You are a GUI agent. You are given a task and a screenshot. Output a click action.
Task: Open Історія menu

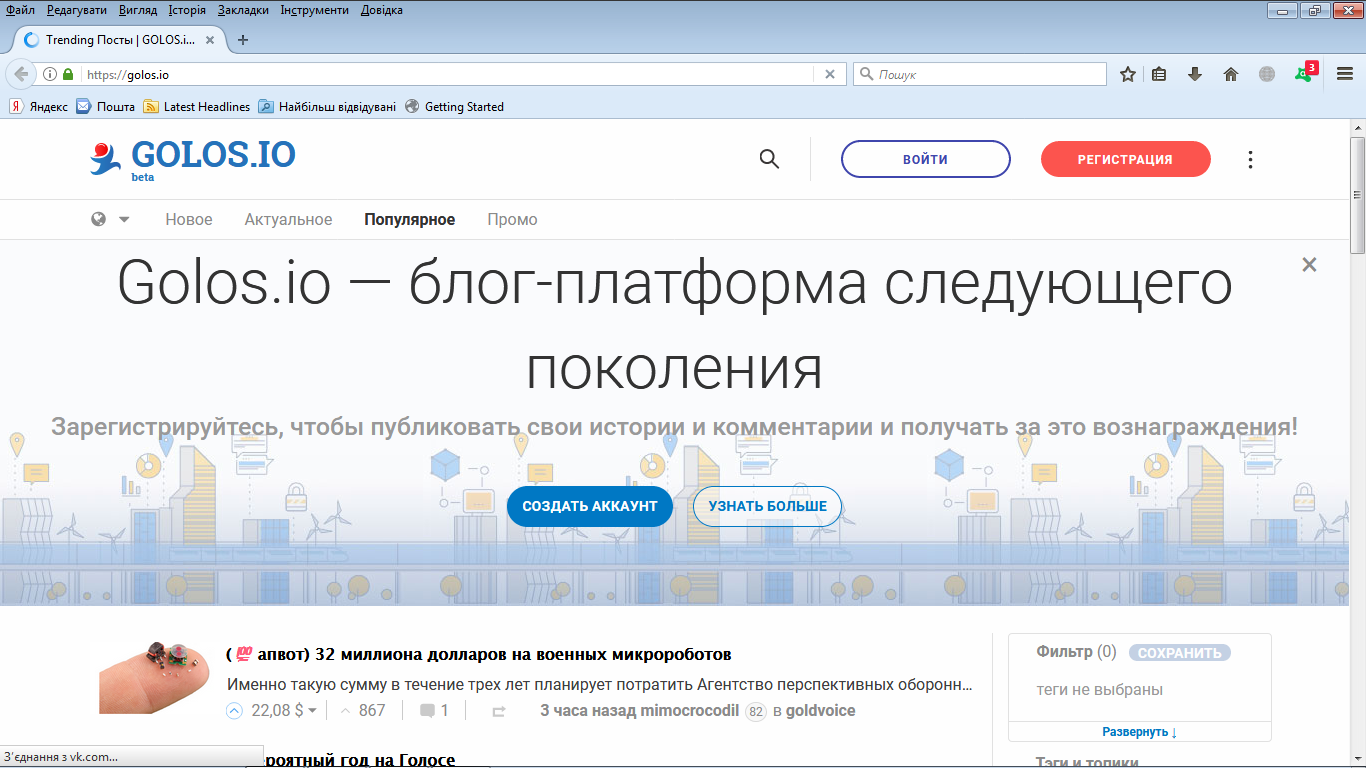pos(186,10)
